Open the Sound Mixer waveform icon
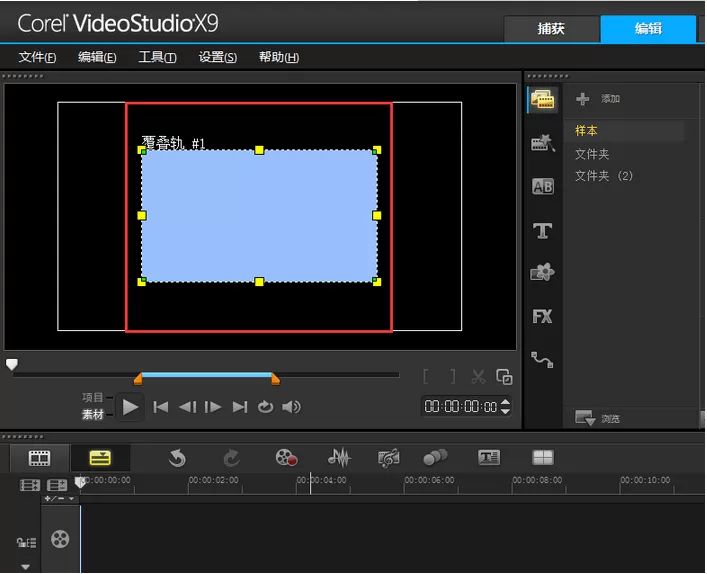Viewport: 707px width, 574px height. tap(339, 458)
